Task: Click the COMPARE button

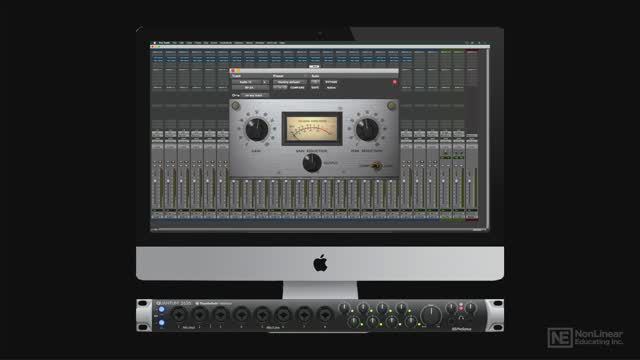Action: 297,87
